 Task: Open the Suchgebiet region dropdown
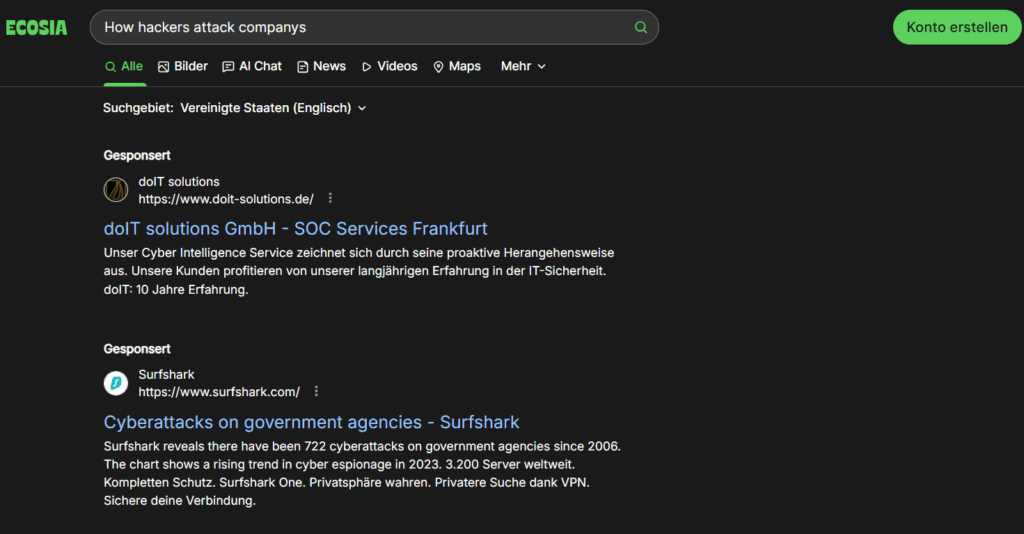click(x=273, y=108)
